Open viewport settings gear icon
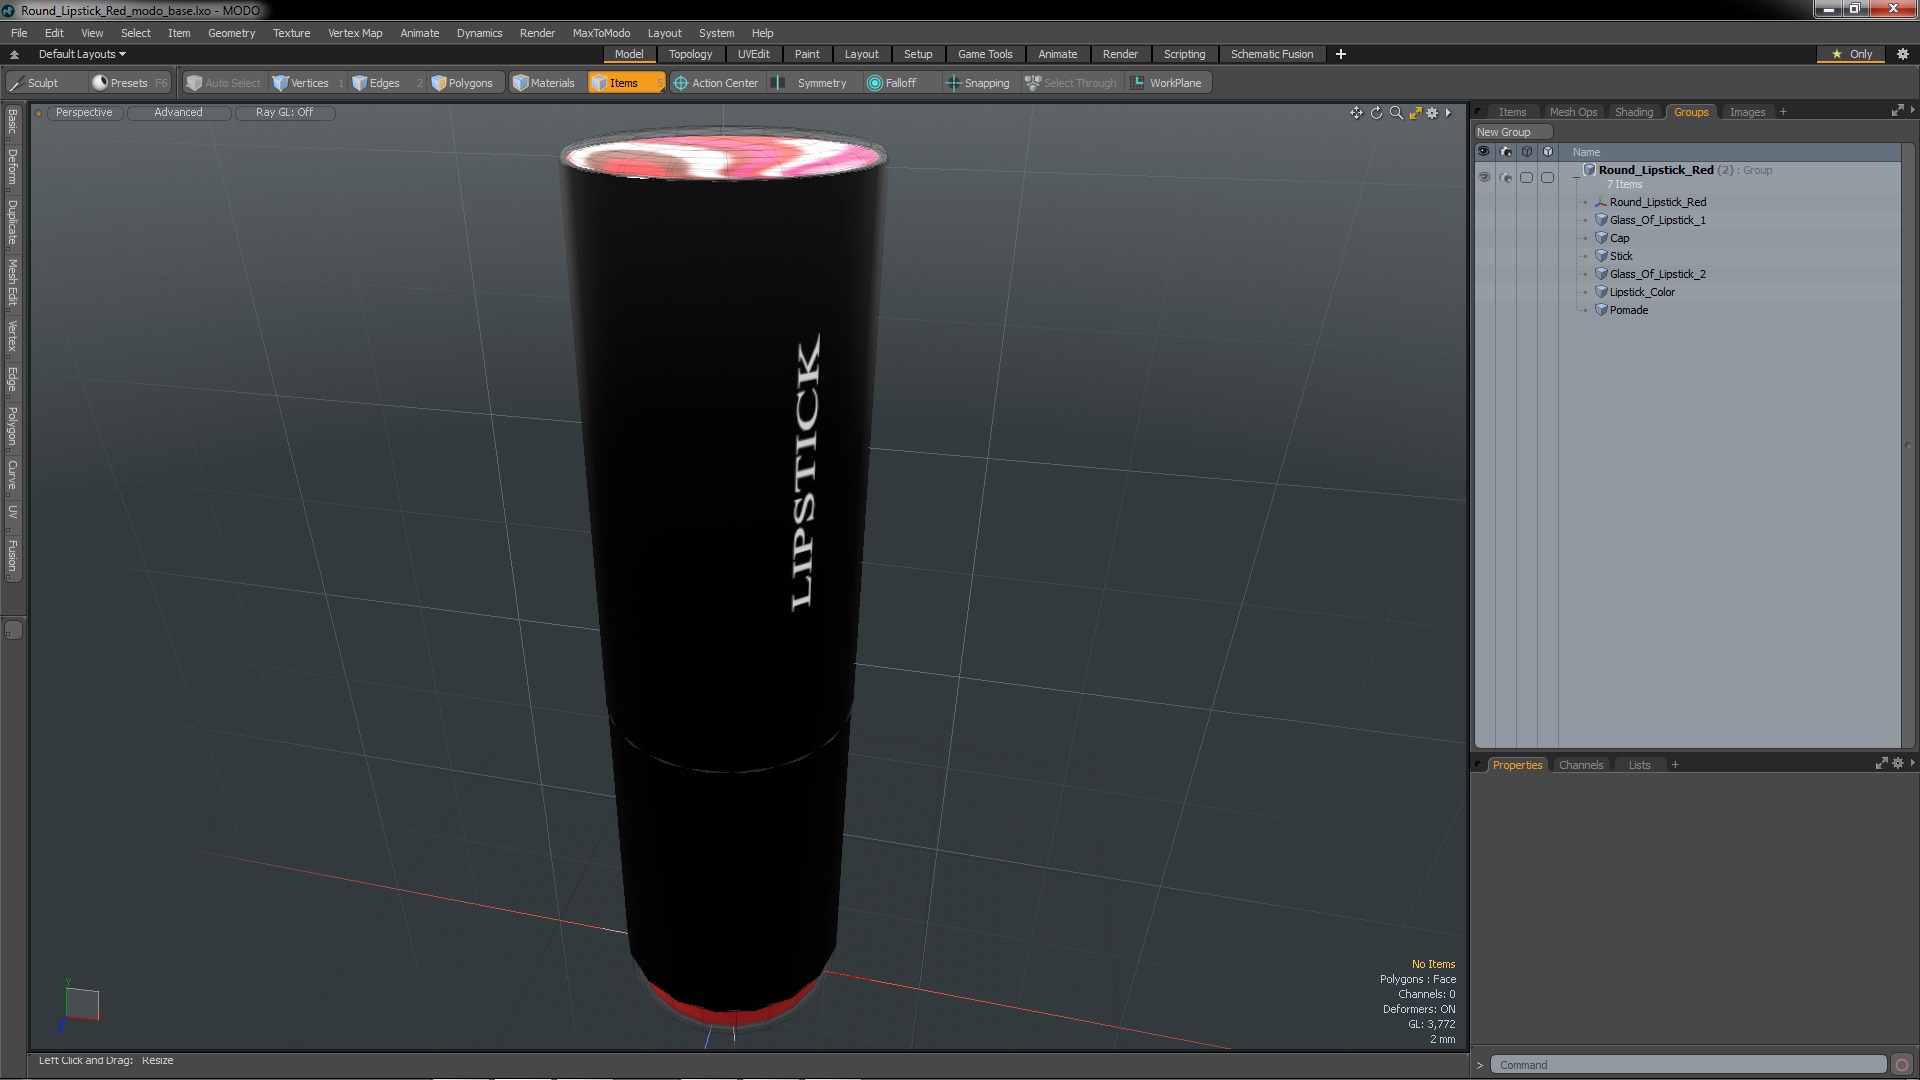Image resolution: width=1920 pixels, height=1080 pixels. [x=1432, y=113]
